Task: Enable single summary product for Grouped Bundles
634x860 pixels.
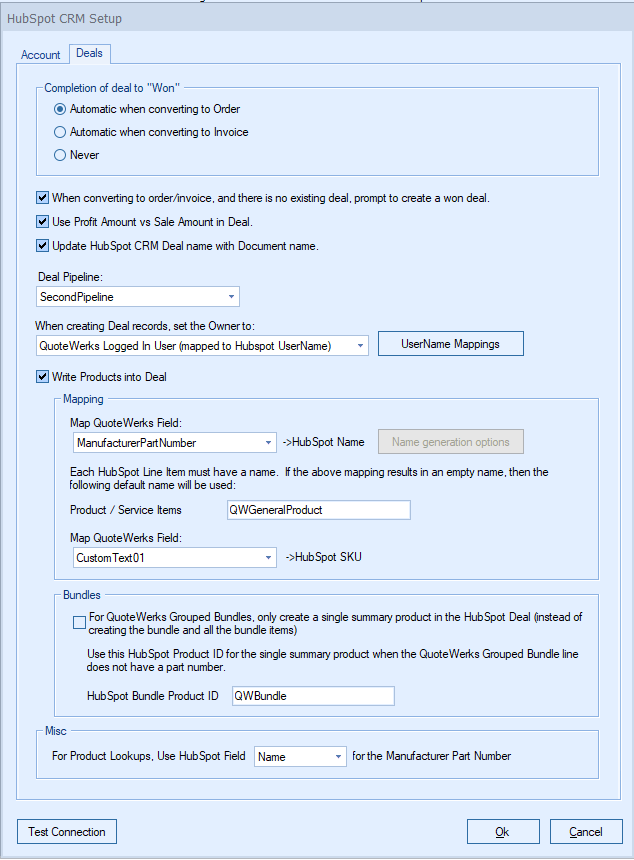Action: 80,623
